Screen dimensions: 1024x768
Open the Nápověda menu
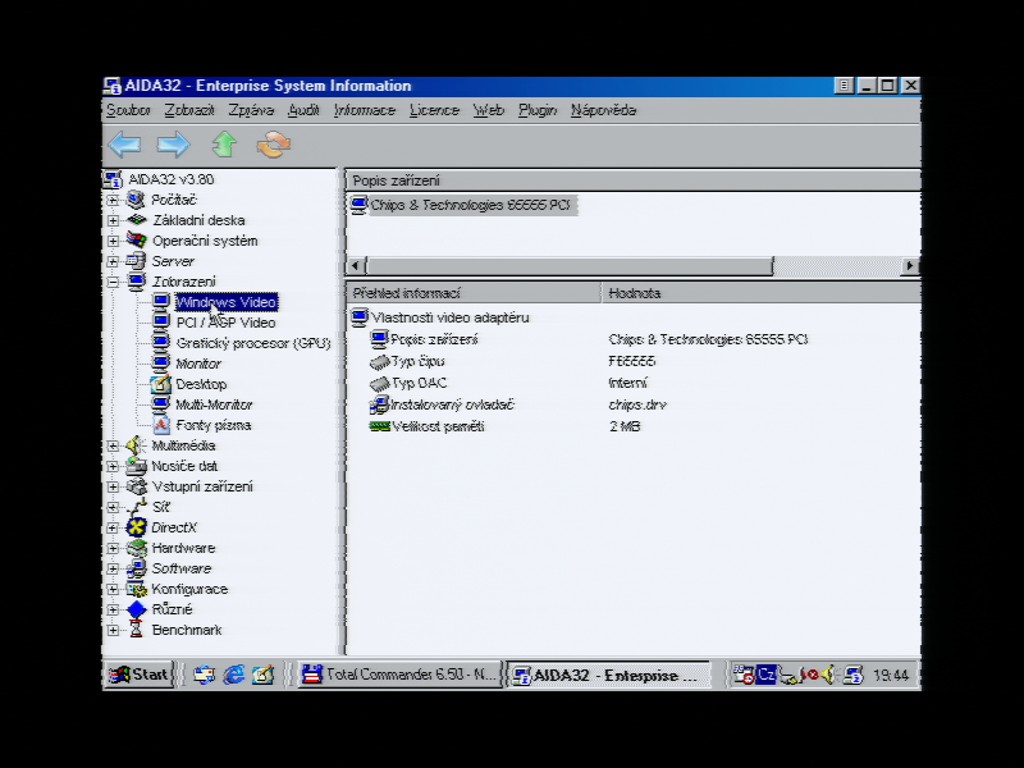[x=603, y=110]
